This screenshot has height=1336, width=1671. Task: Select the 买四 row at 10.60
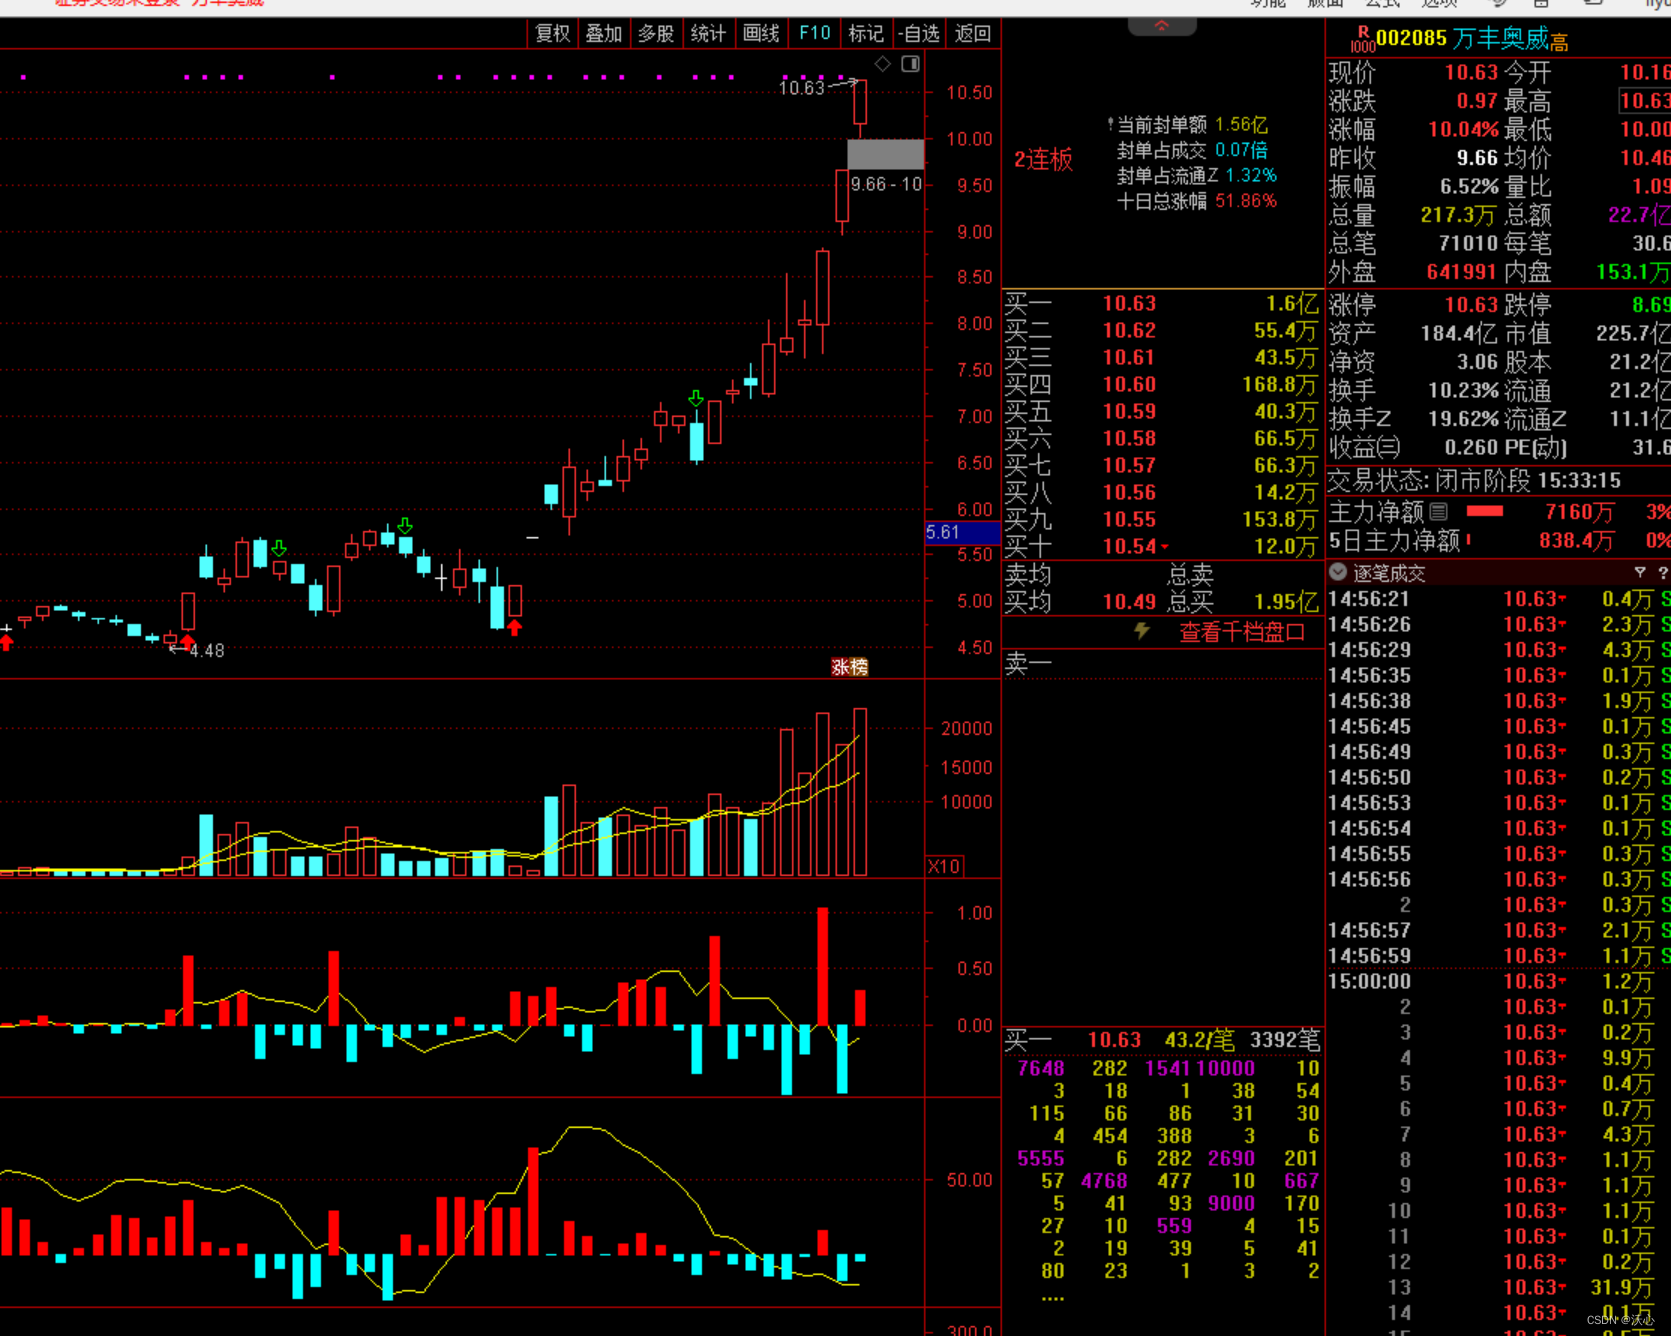coord(1162,384)
